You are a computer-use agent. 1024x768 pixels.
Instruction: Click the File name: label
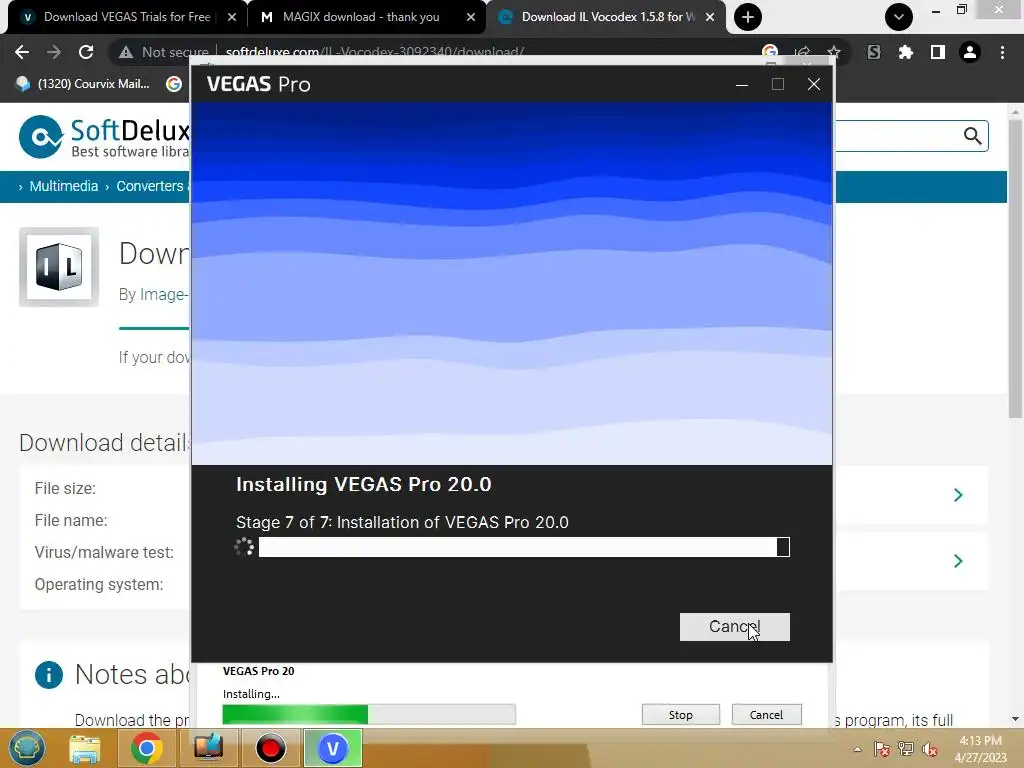(71, 520)
